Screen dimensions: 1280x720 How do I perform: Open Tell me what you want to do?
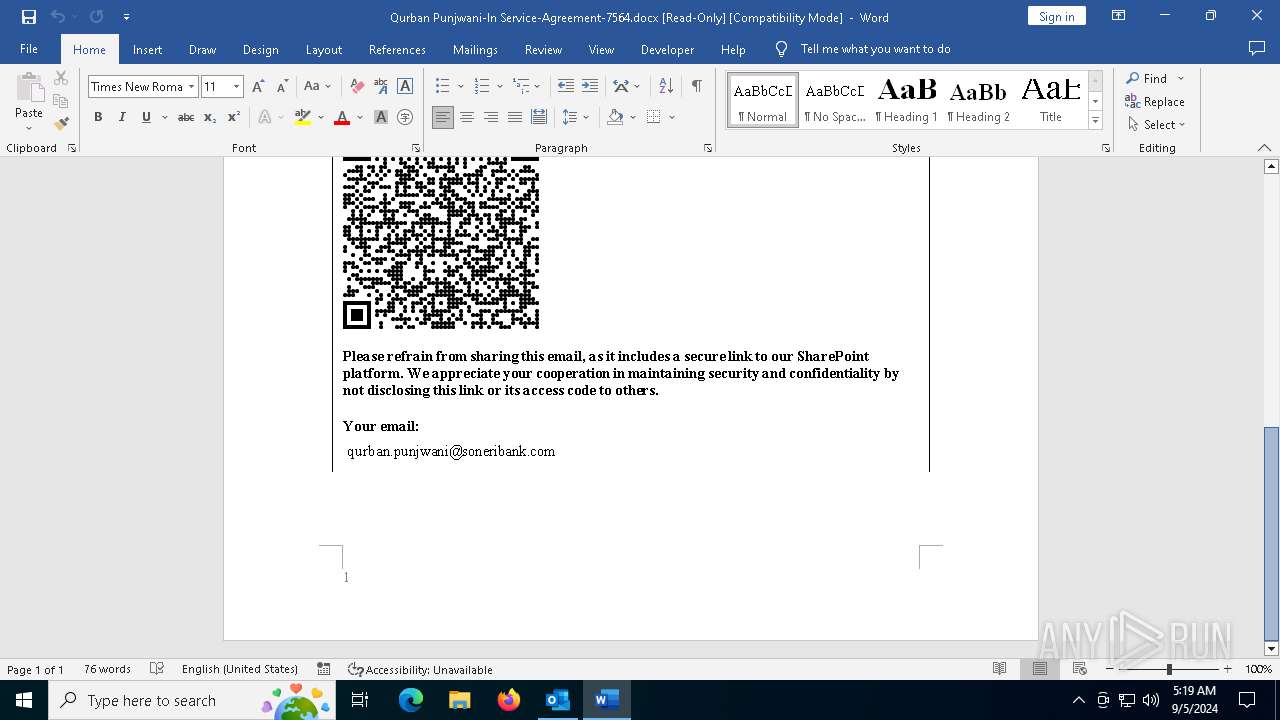(863, 49)
